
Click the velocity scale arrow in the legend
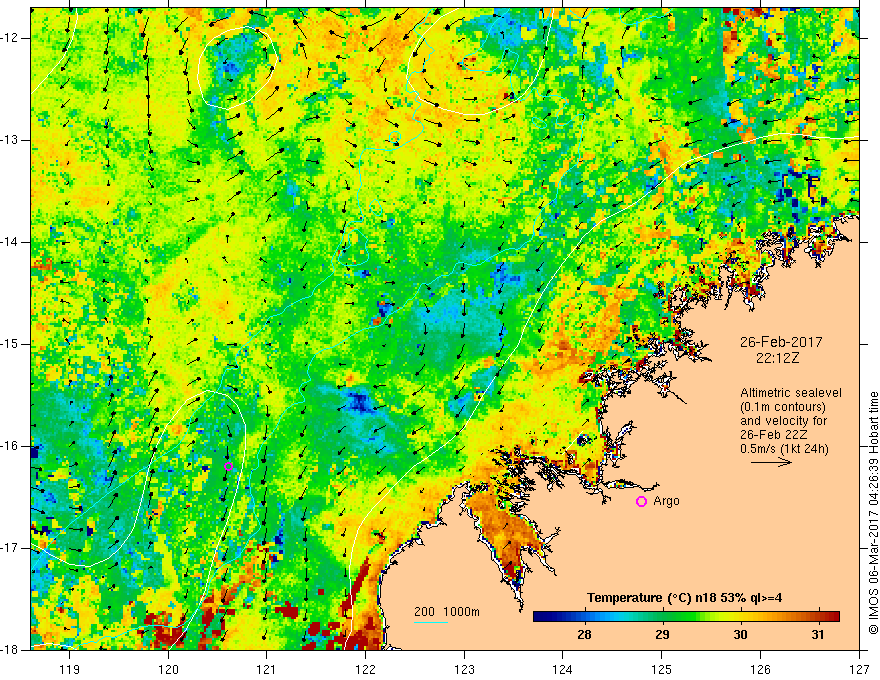pyautogui.click(x=771, y=462)
